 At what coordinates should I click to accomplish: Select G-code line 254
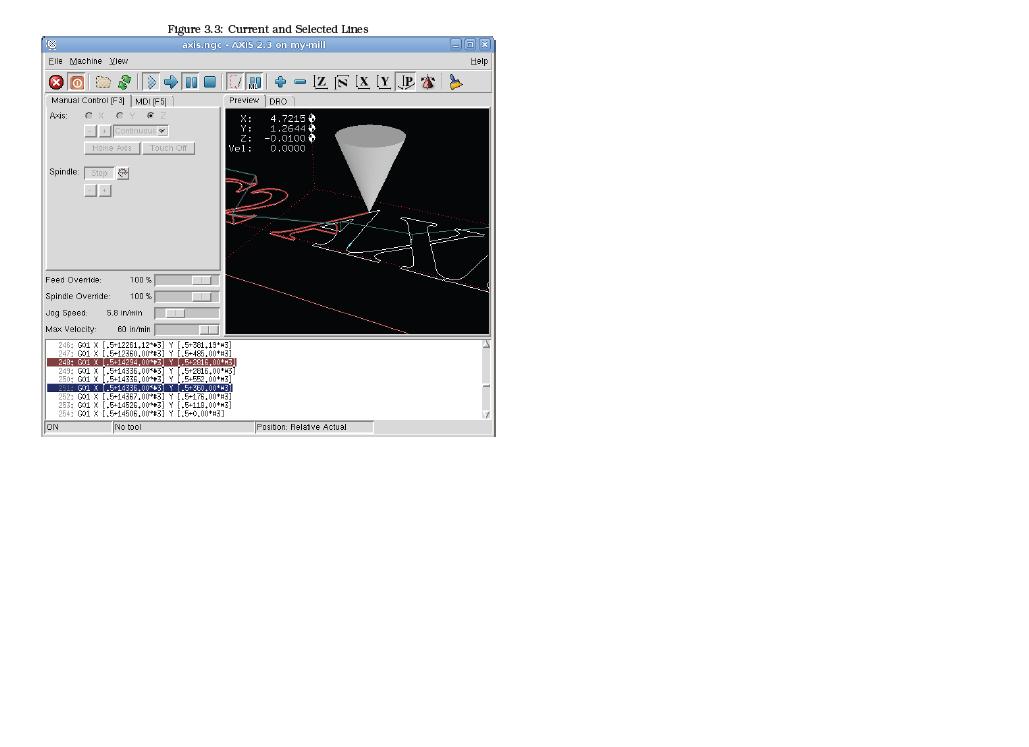[x=141, y=414]
